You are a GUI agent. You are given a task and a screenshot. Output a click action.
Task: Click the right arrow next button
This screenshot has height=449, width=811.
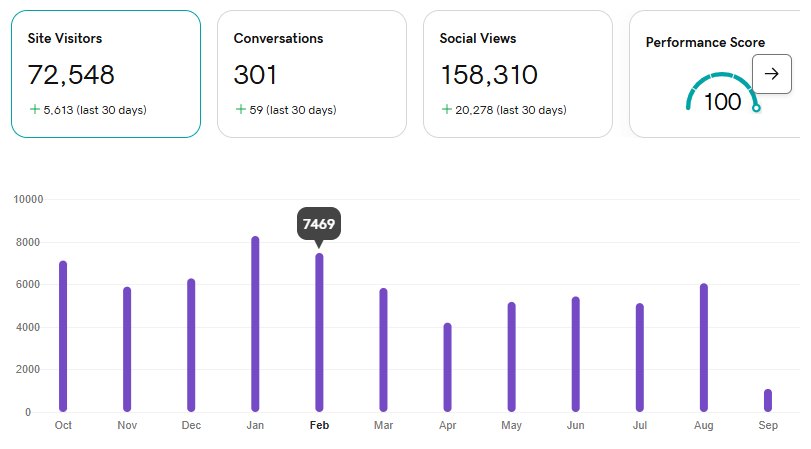(x=771, y=74)
